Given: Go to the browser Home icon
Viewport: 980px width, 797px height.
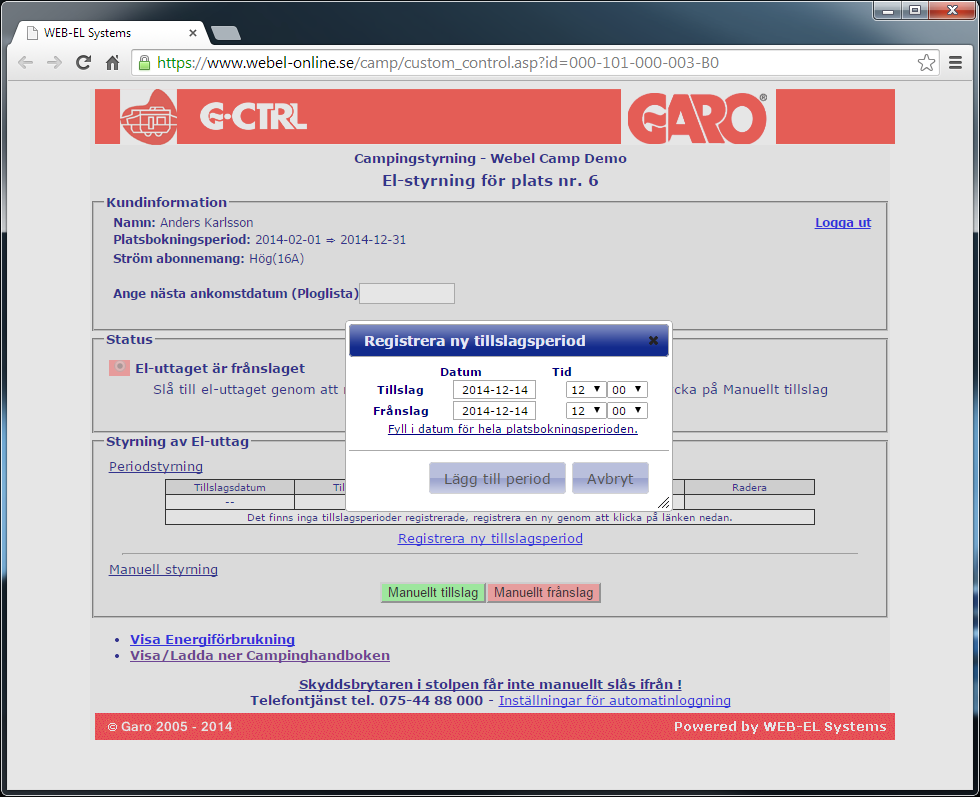Looking at the screenshot, I should click(x=112, y=63).
